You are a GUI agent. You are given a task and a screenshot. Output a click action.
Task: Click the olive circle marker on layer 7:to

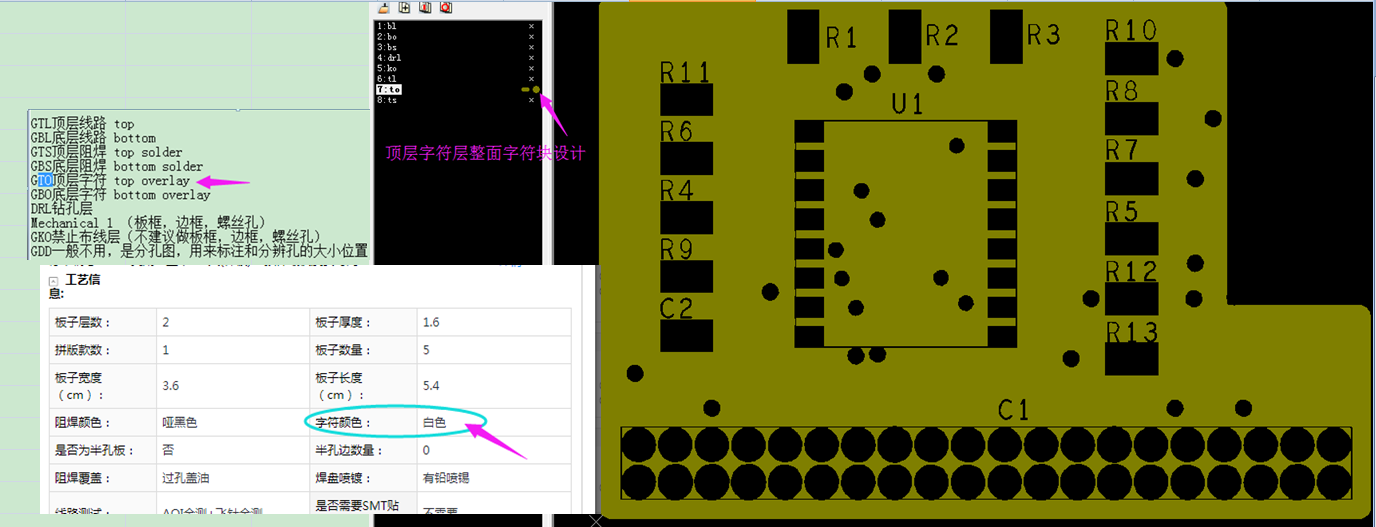pos(537,90)
